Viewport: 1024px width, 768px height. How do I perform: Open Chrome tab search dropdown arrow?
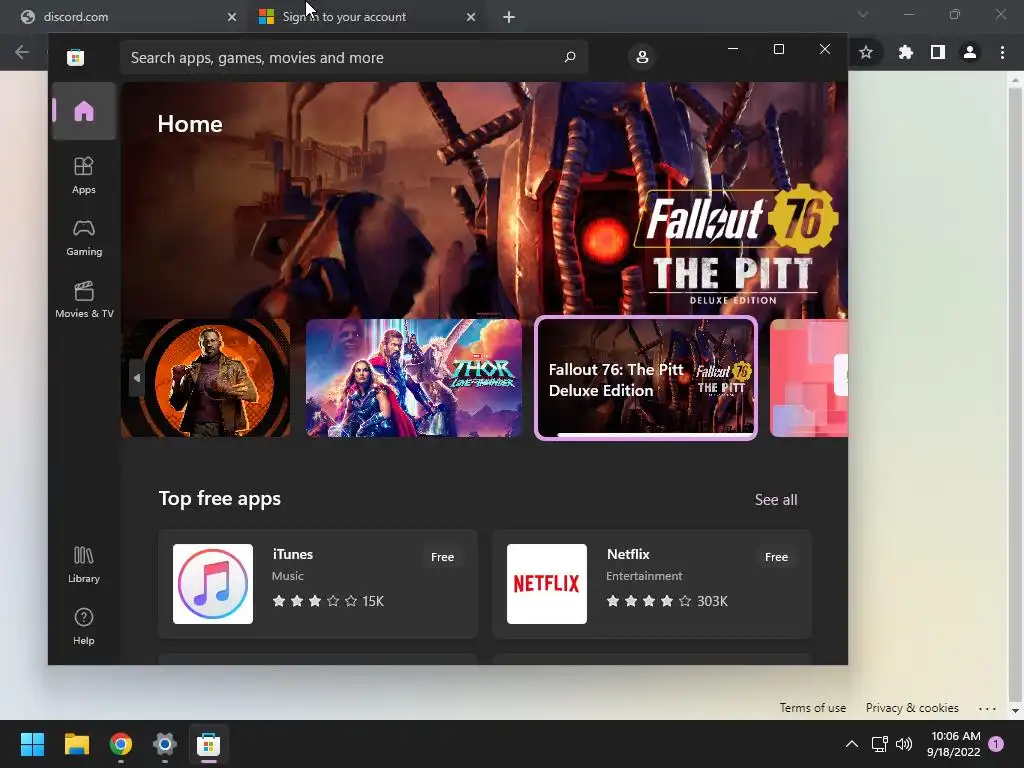[863, 14]
